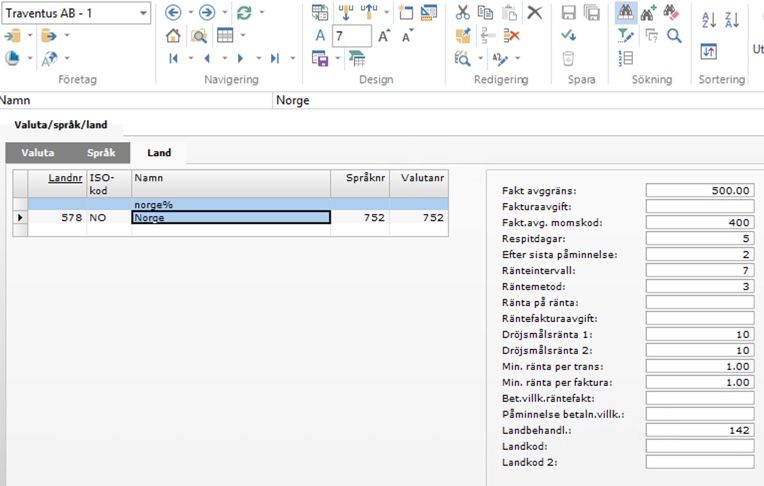Click the new window icon
Viewport: 764px width, 486px height.
pyautogui.click(x=405, y=13)
